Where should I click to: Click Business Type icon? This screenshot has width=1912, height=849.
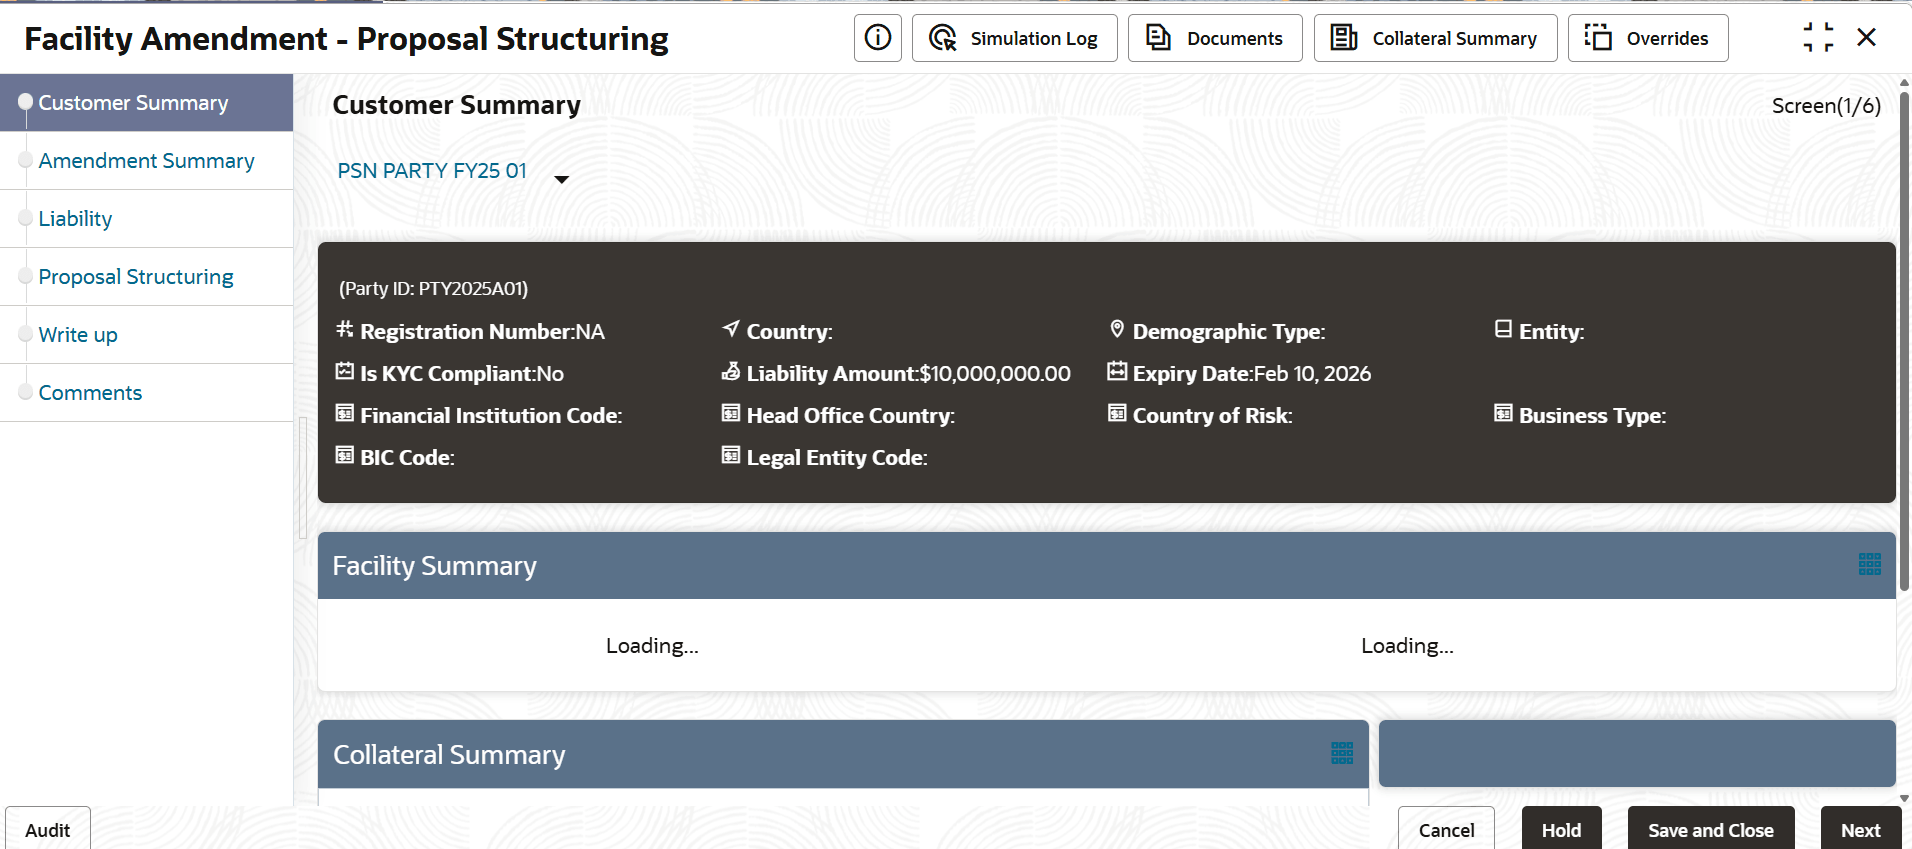(1503, 413)
